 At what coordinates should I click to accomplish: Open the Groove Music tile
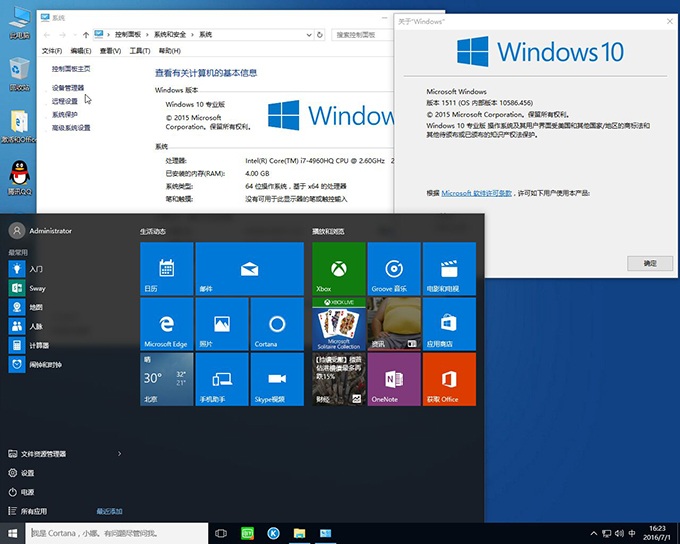pyautogui.click(x=394, y=268)
